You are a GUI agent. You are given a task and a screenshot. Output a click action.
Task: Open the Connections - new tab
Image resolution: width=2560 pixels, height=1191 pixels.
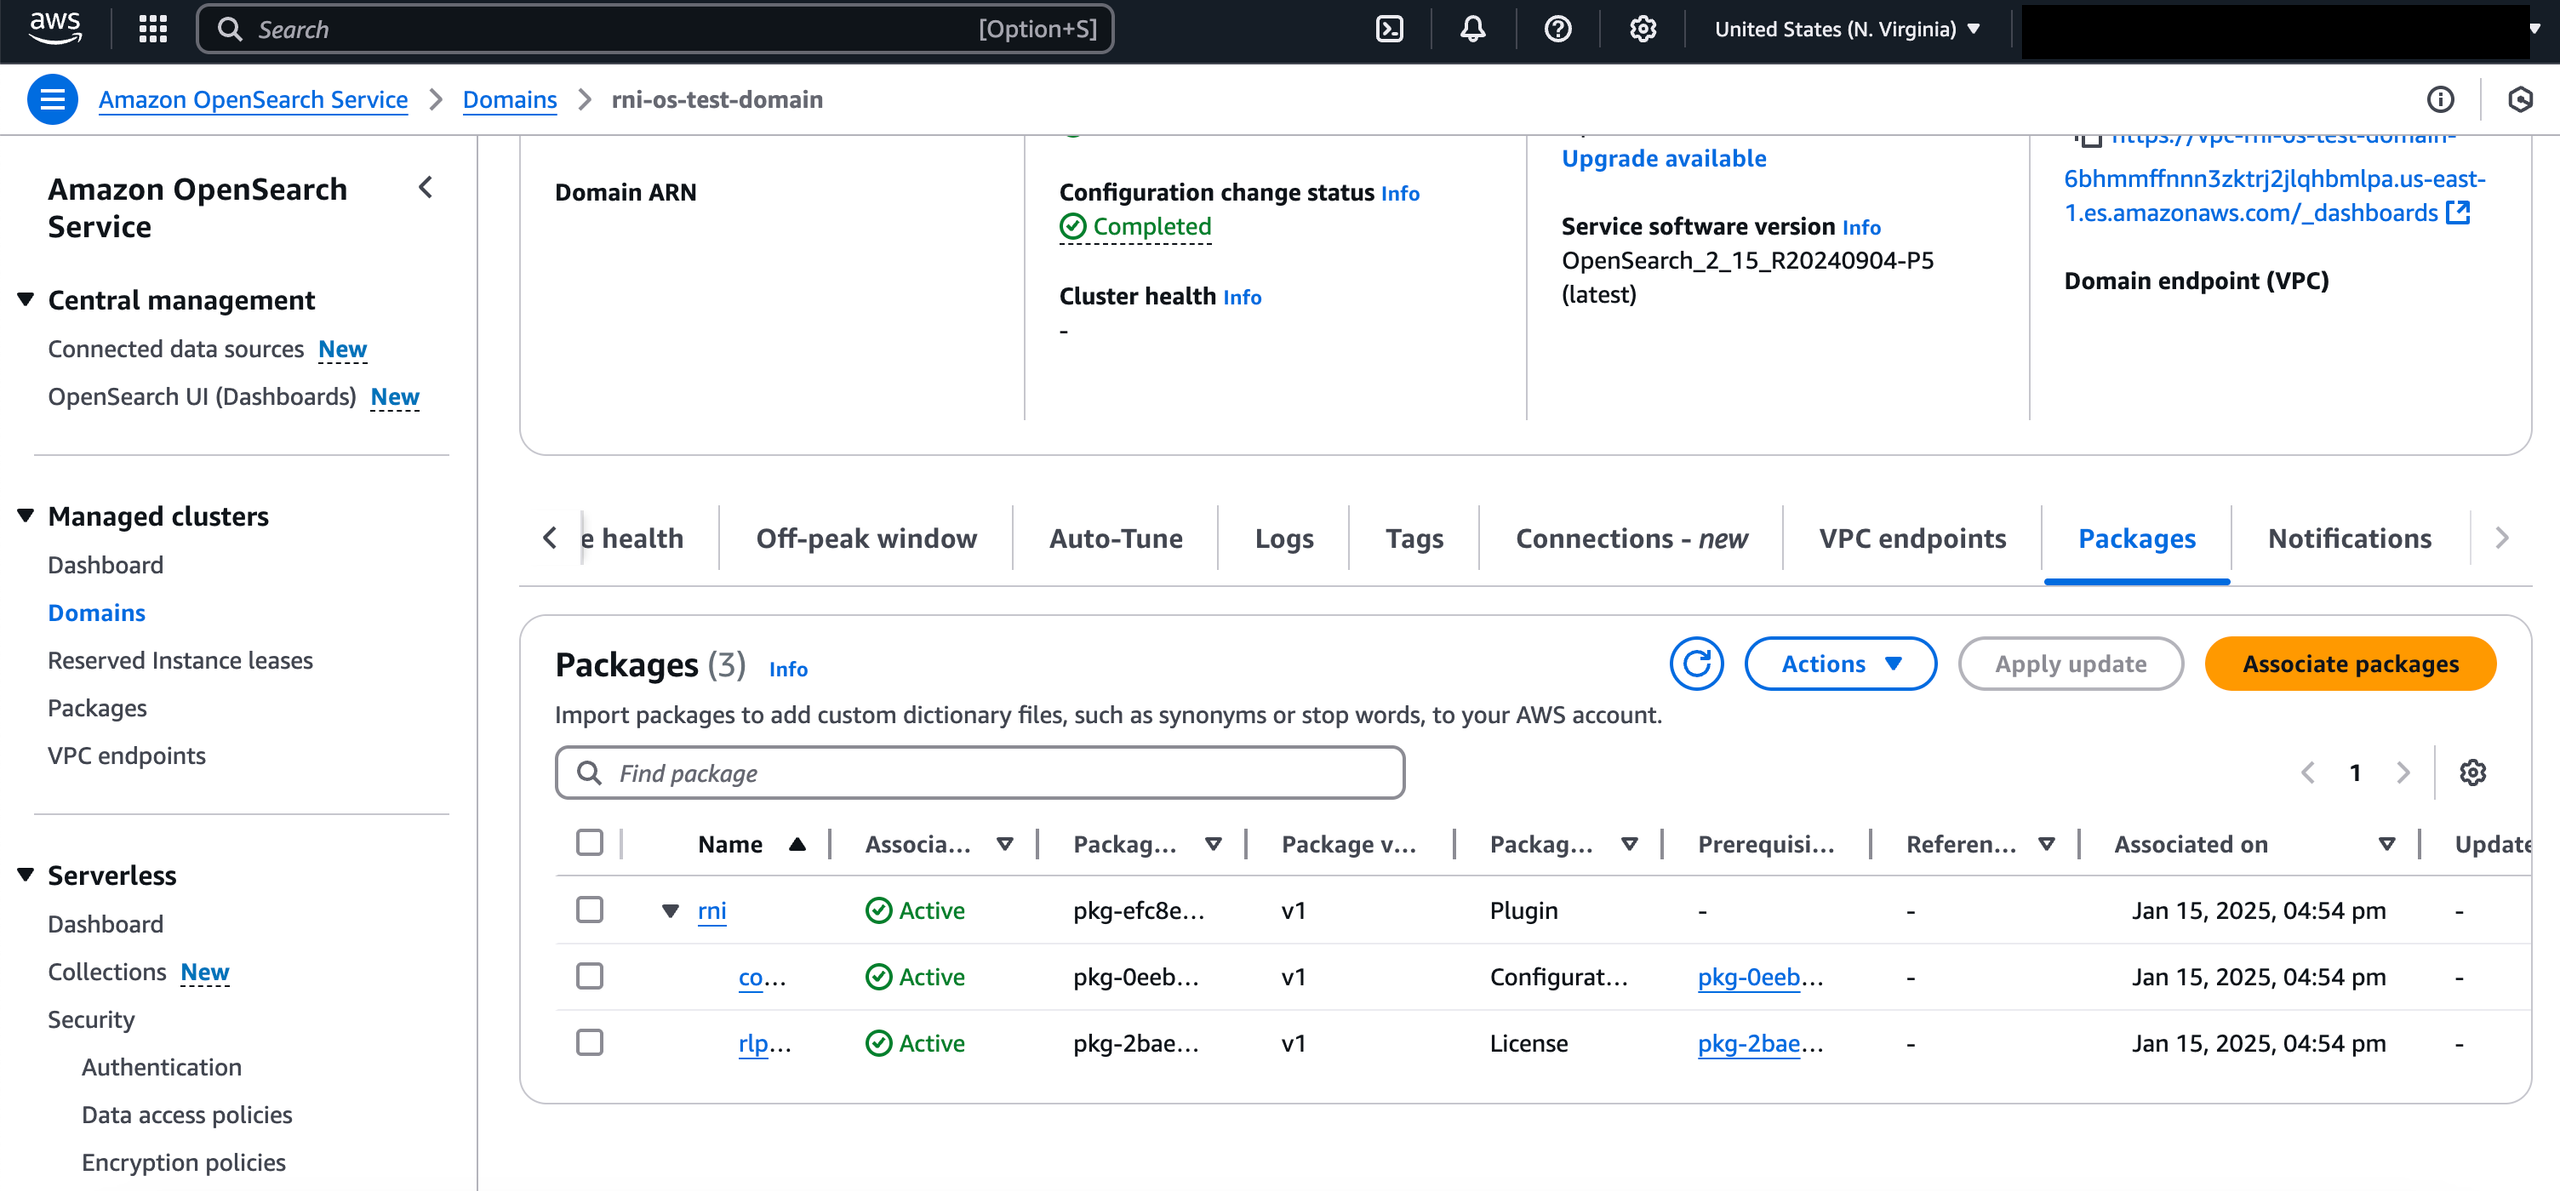[1632, 538]
